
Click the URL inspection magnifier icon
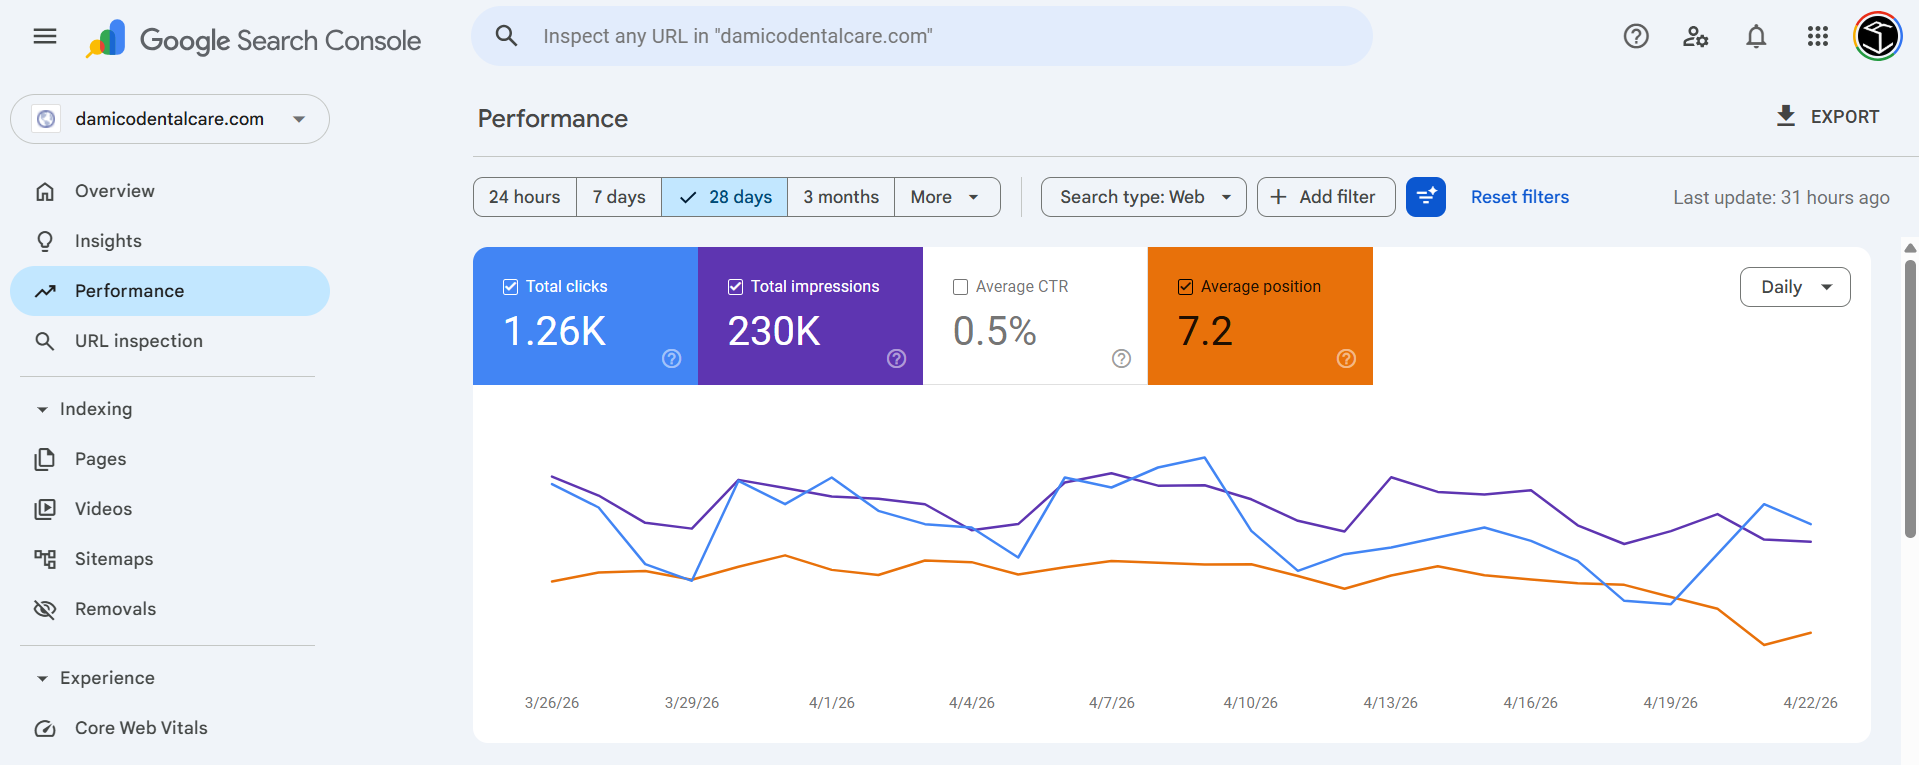tap(45, 341)
